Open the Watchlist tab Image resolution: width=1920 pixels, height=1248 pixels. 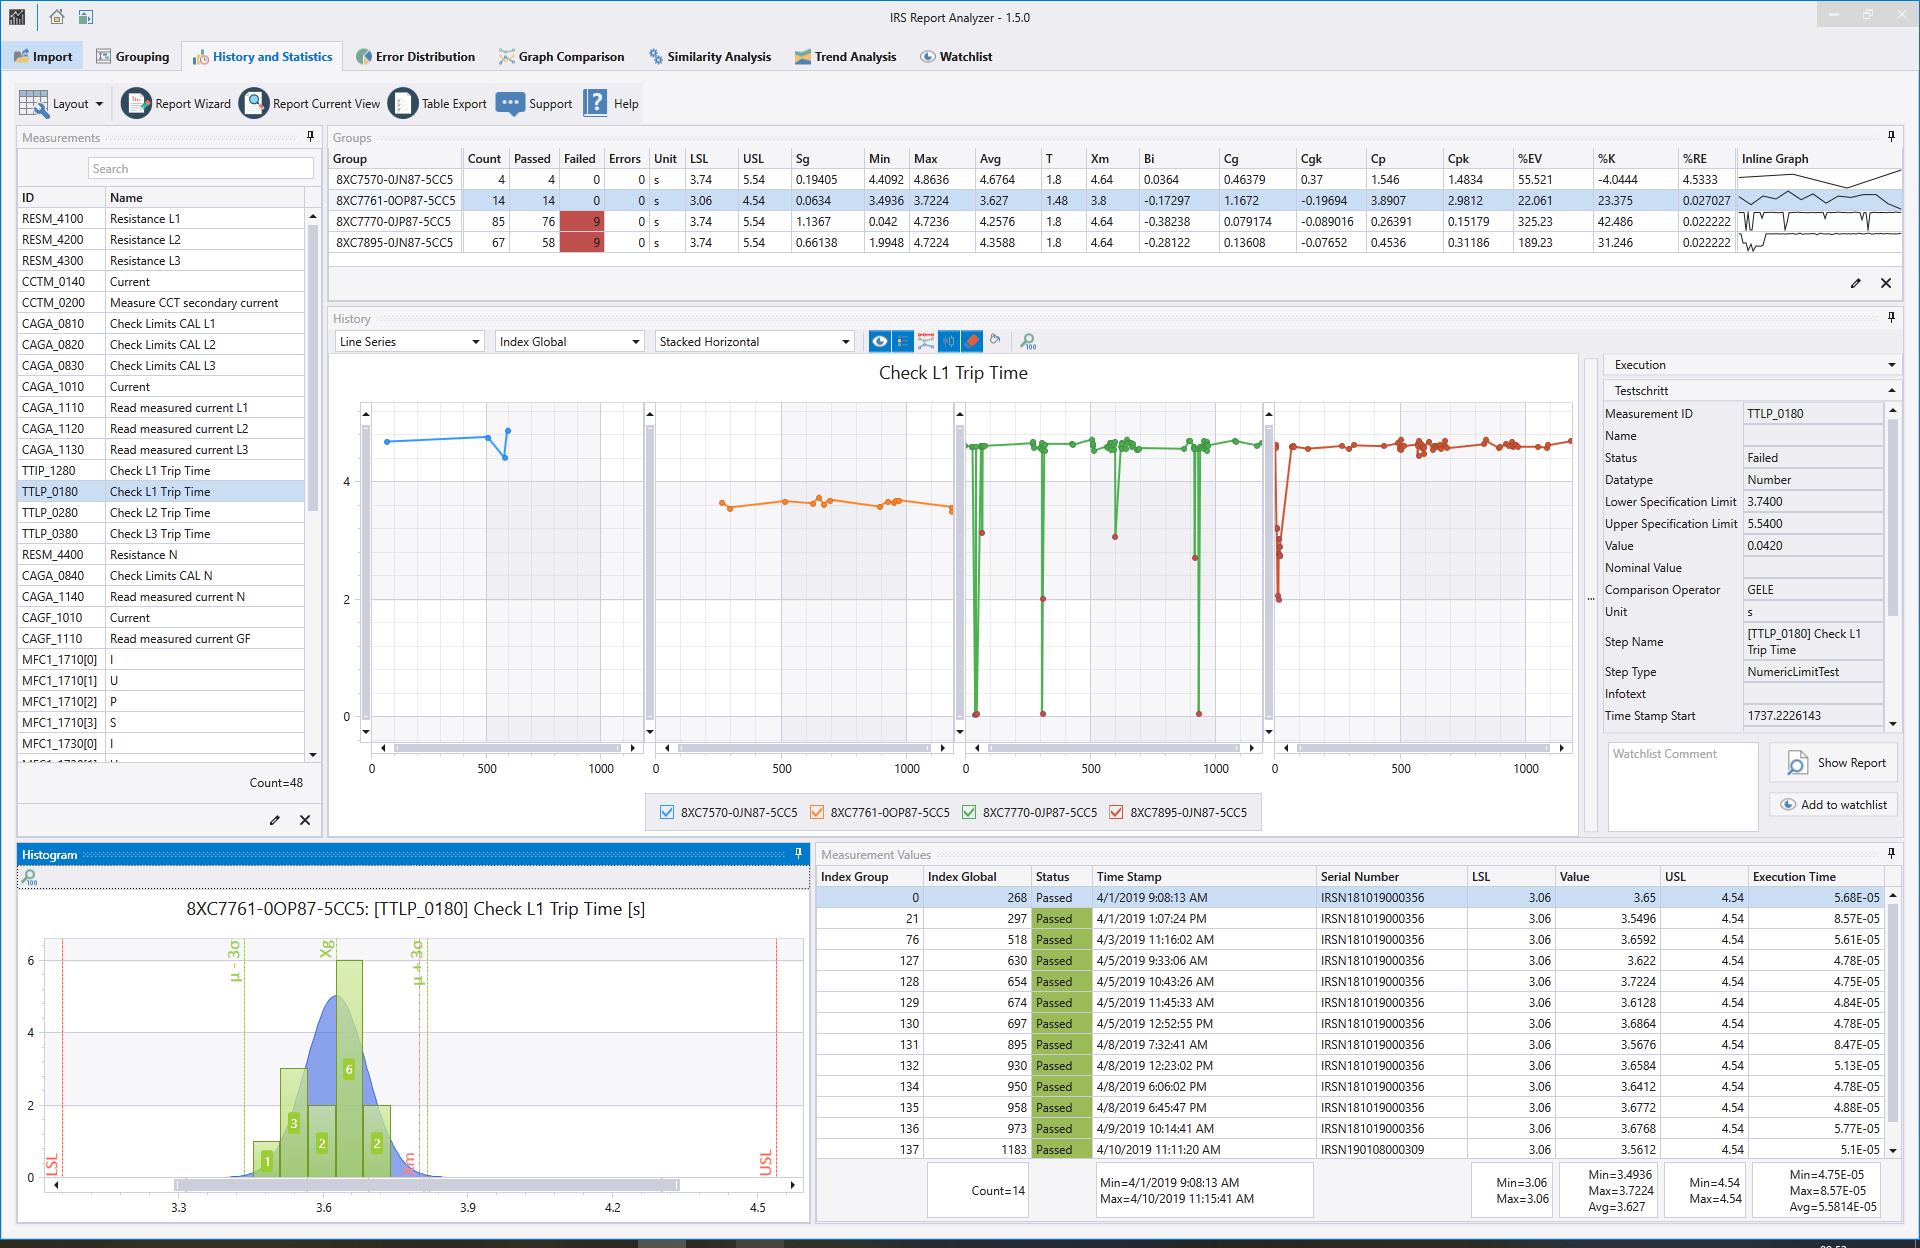click(x=956, y=57)
